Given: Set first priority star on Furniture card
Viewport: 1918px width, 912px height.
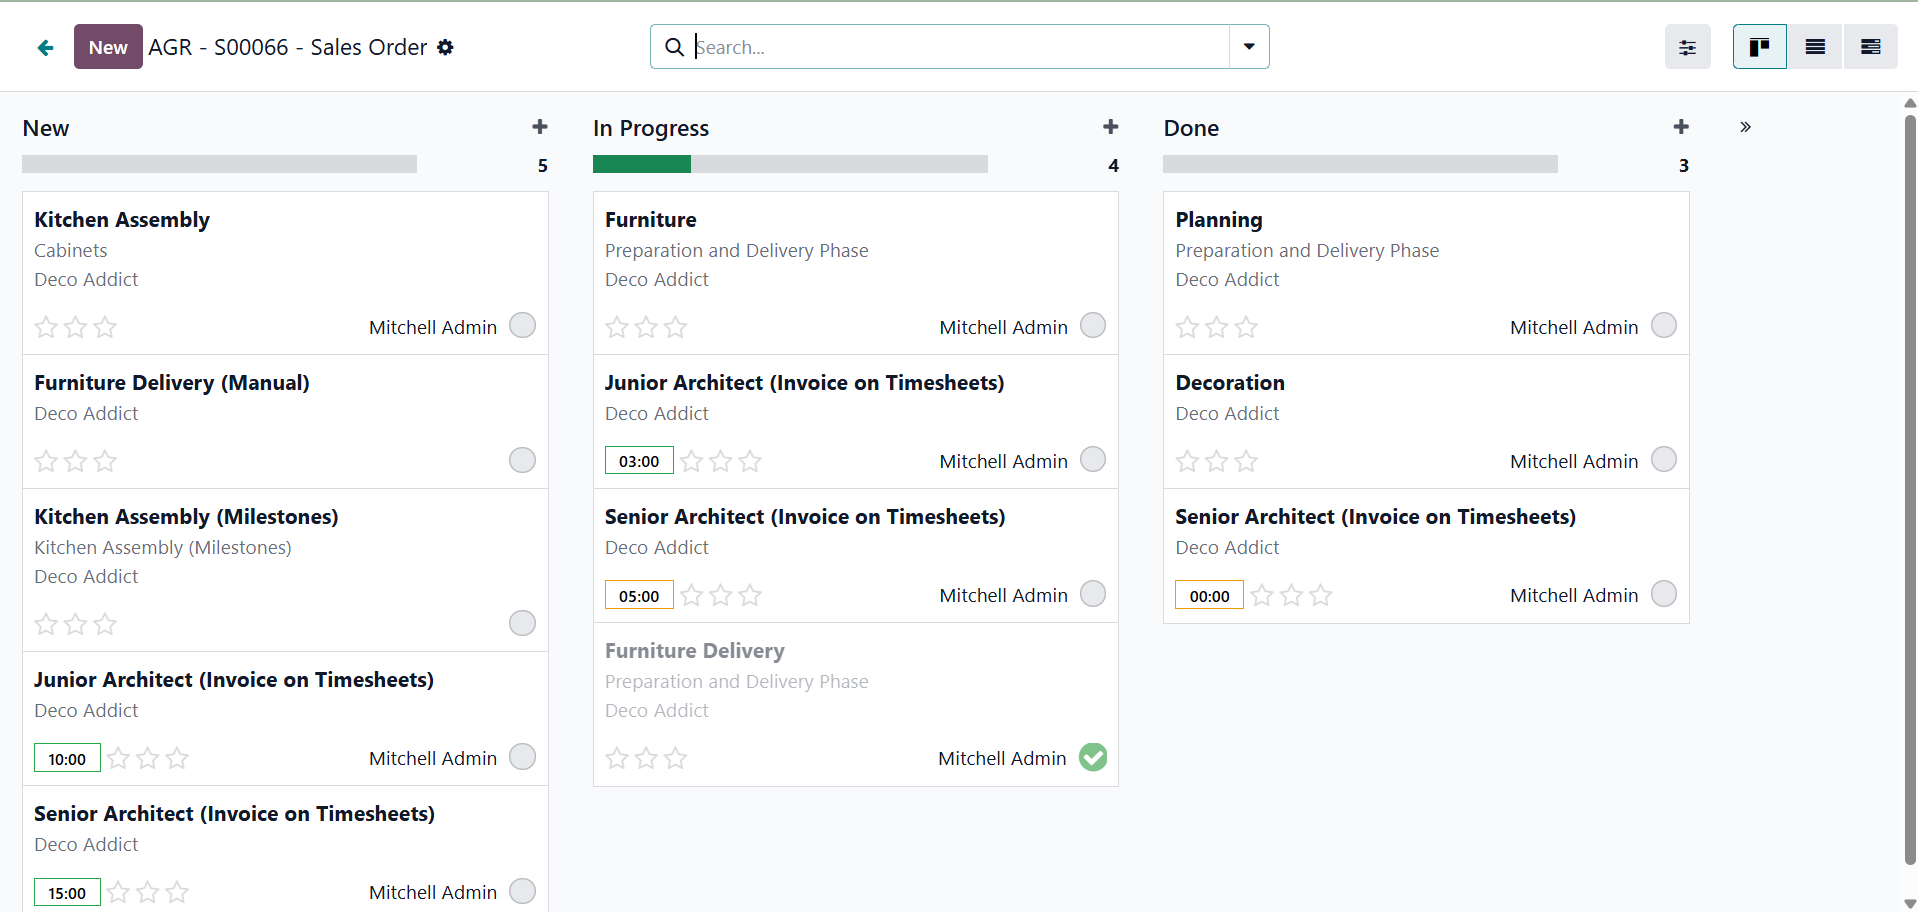Looking at the screenshot, I should 617,327.
